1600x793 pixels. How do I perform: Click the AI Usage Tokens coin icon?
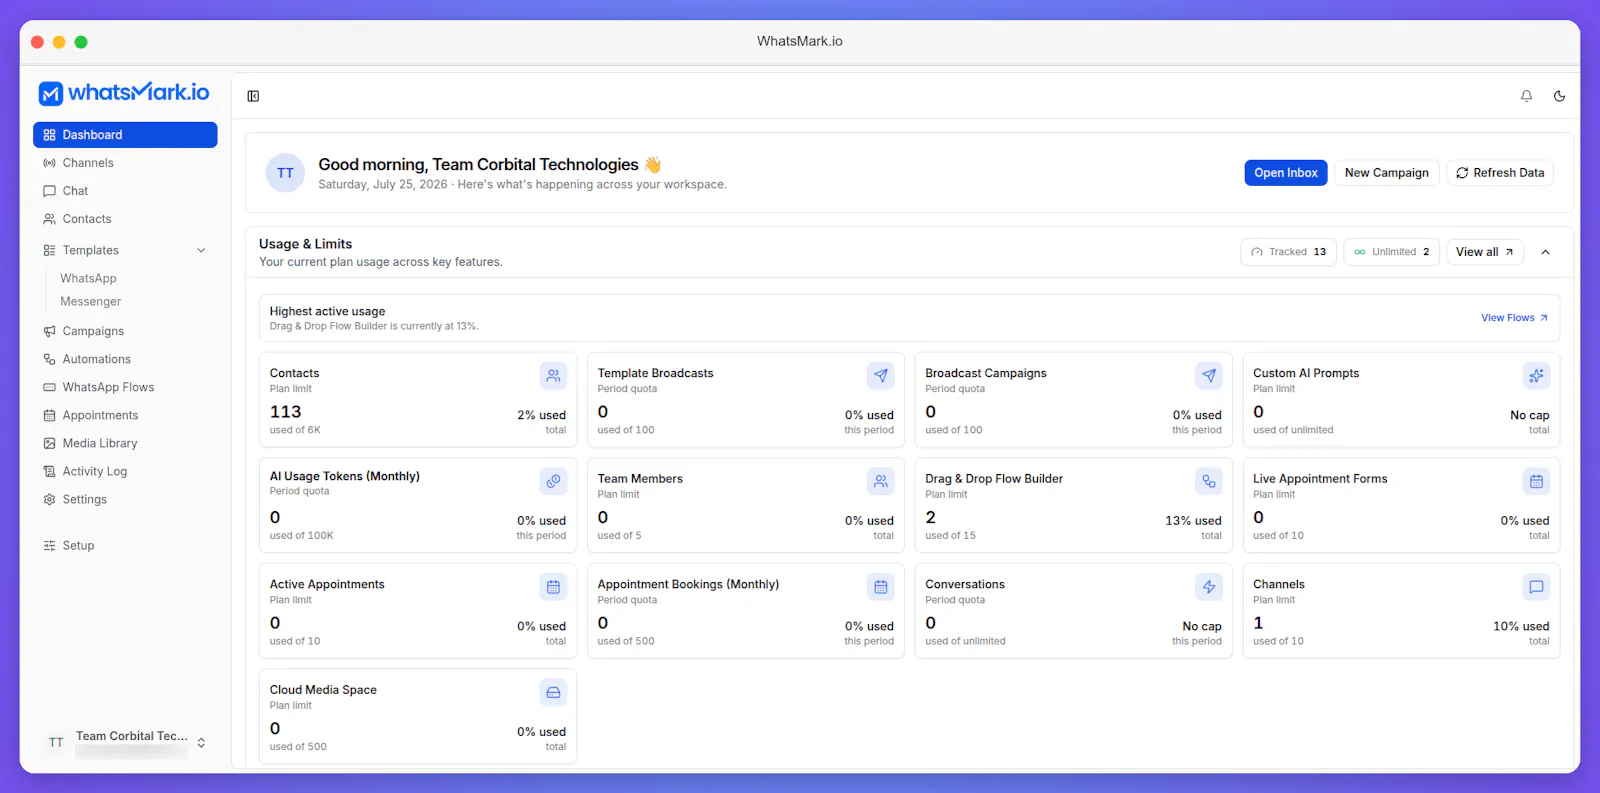[553, 481]
